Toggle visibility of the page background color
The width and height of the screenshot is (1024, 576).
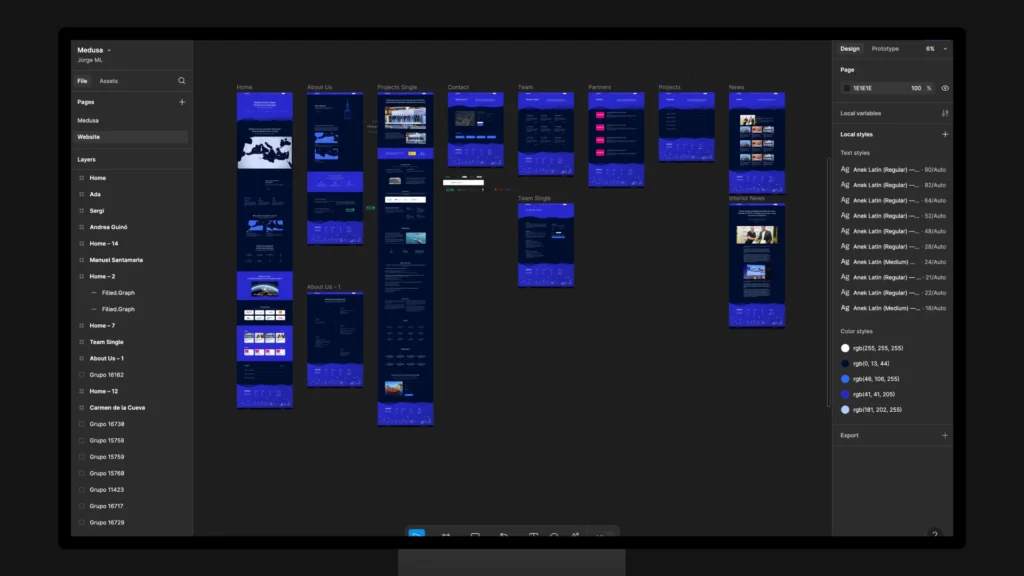pyautogui.click(x=944, y=88)
